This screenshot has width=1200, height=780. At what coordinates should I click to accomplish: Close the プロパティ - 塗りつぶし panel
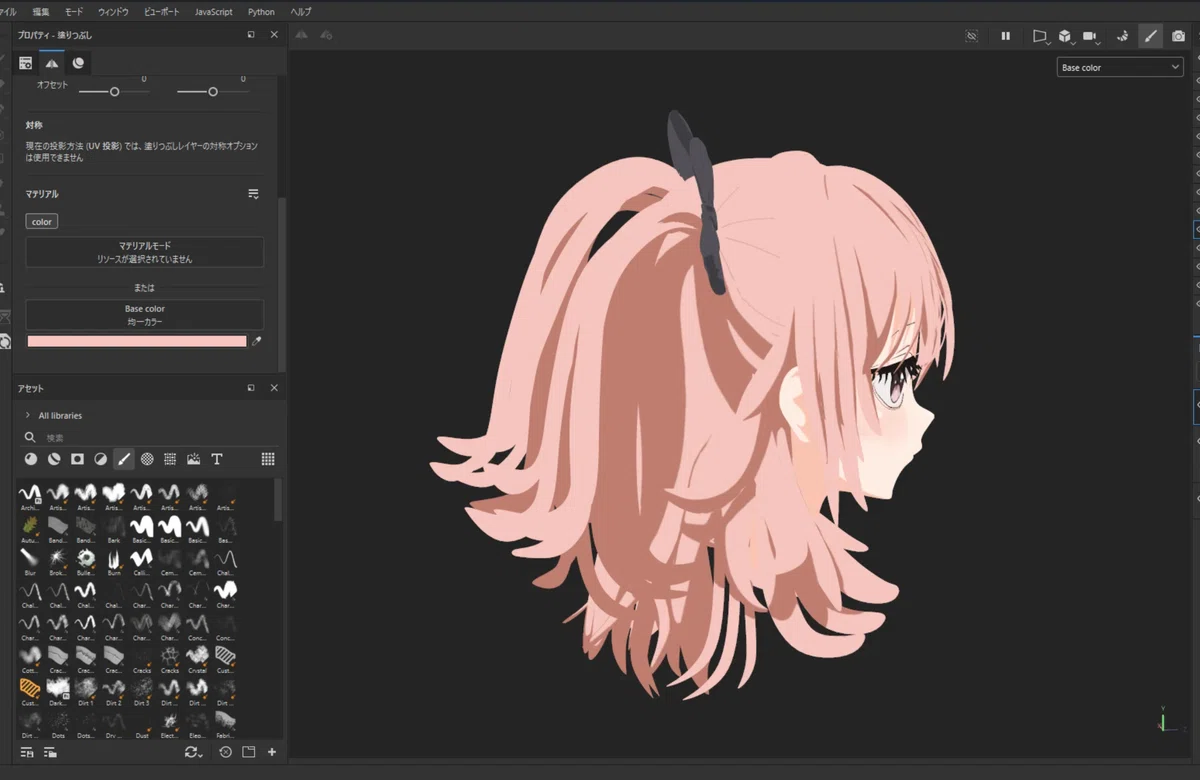pyautogui.click(x=274, y=35)
